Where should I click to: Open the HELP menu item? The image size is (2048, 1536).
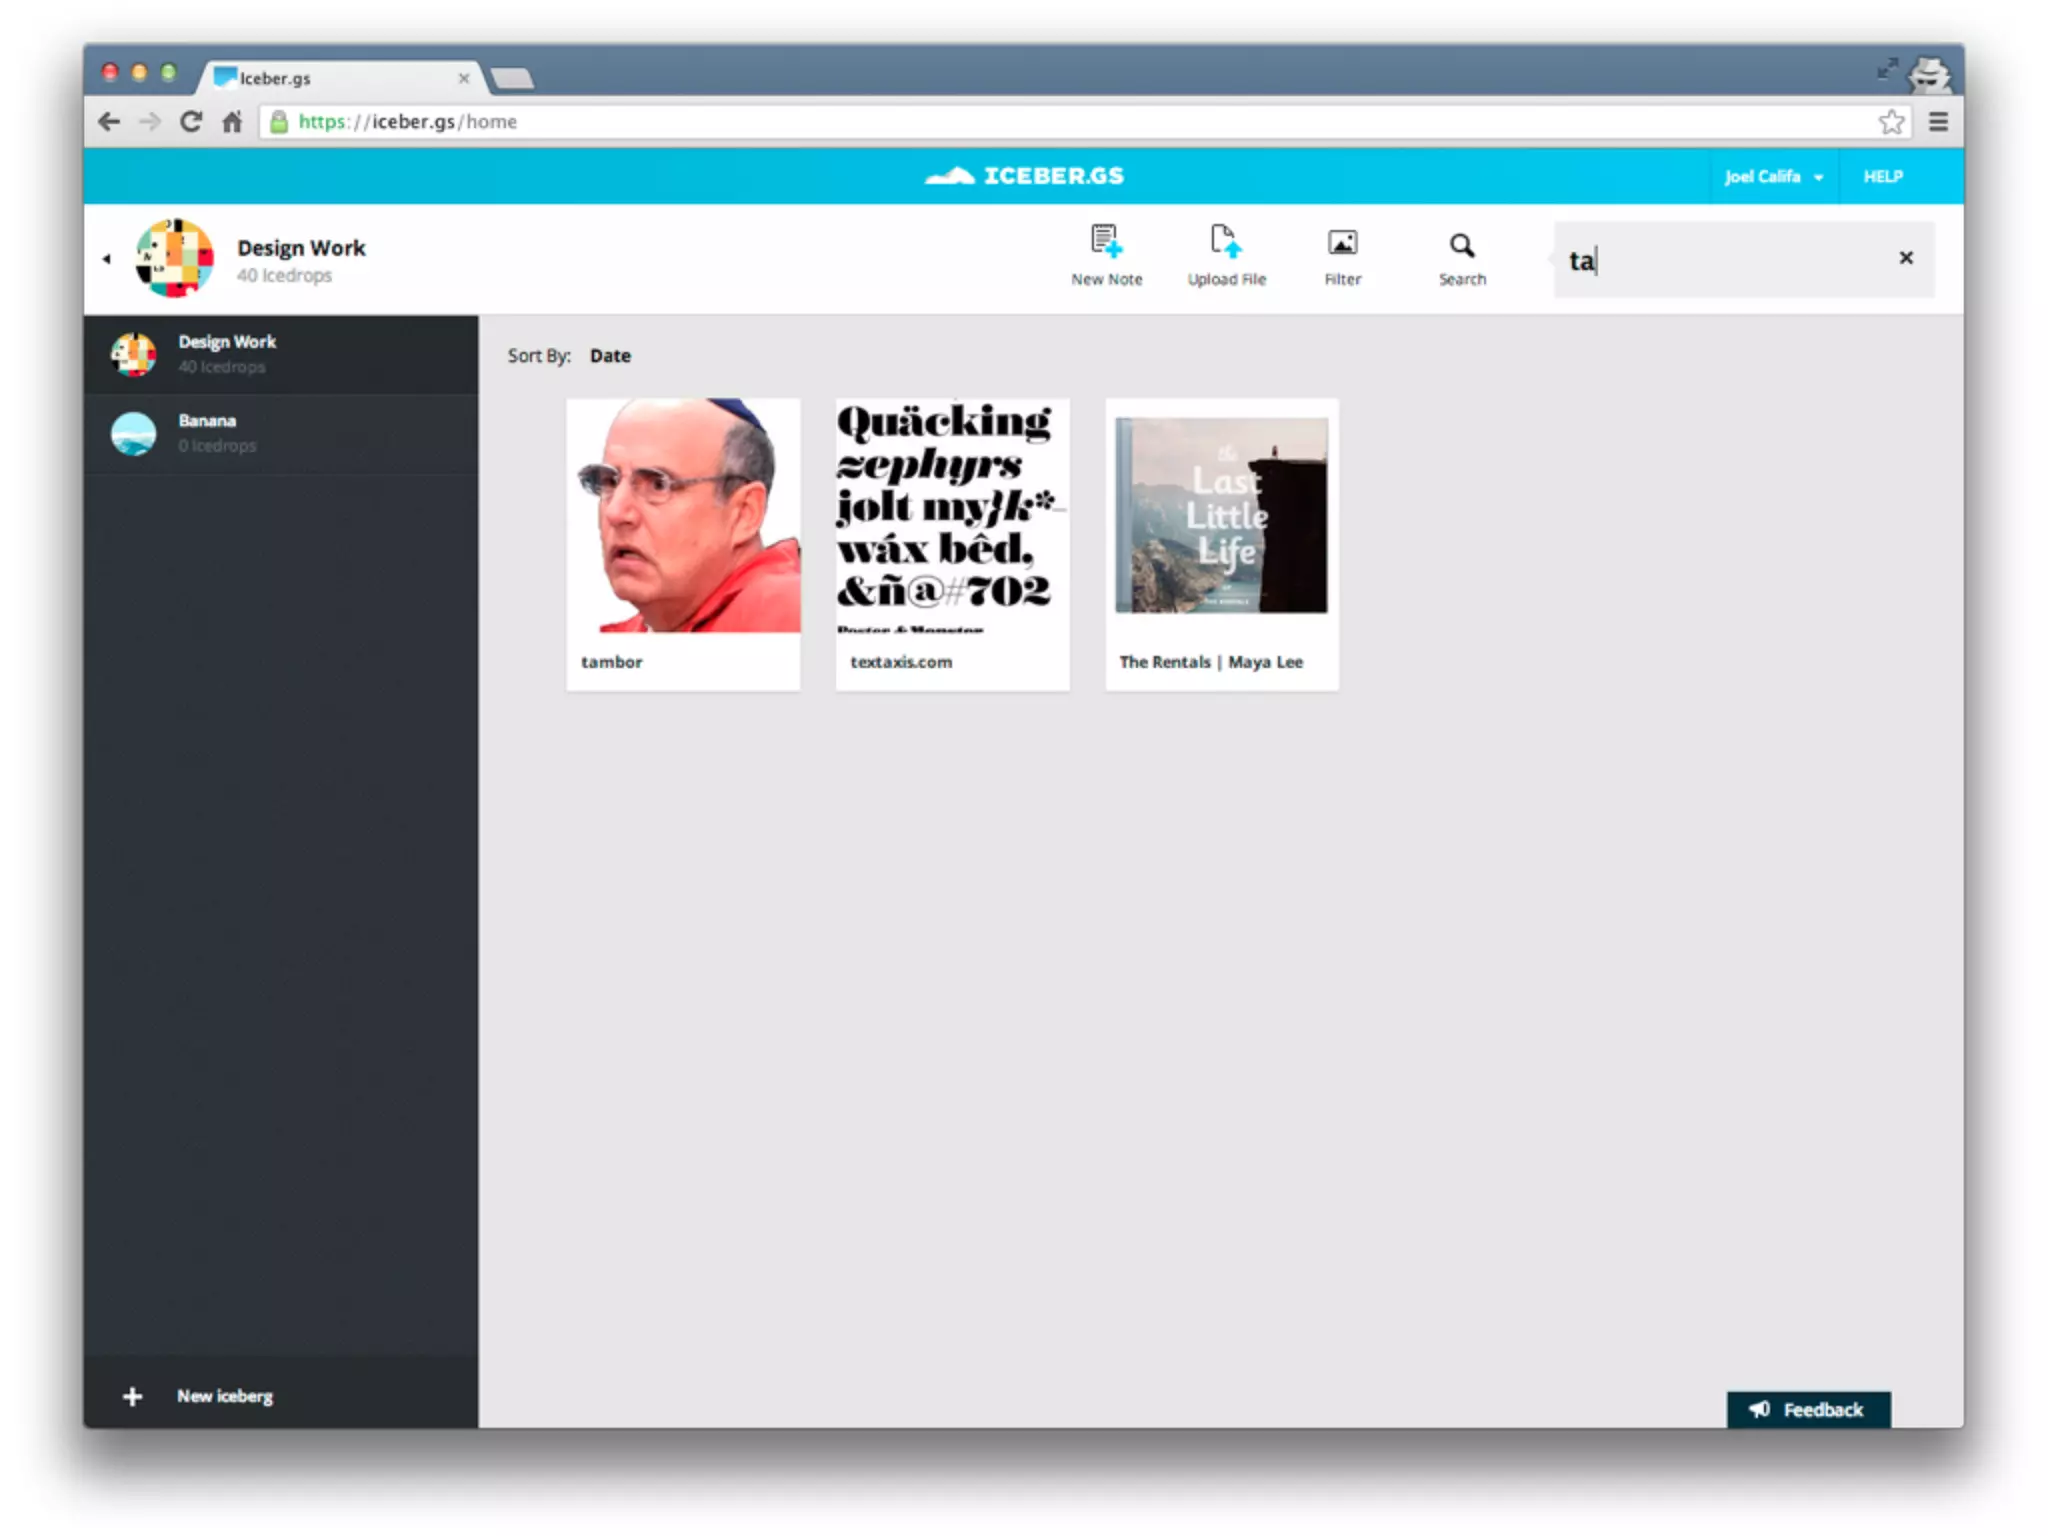click(x=1882, y=177)
